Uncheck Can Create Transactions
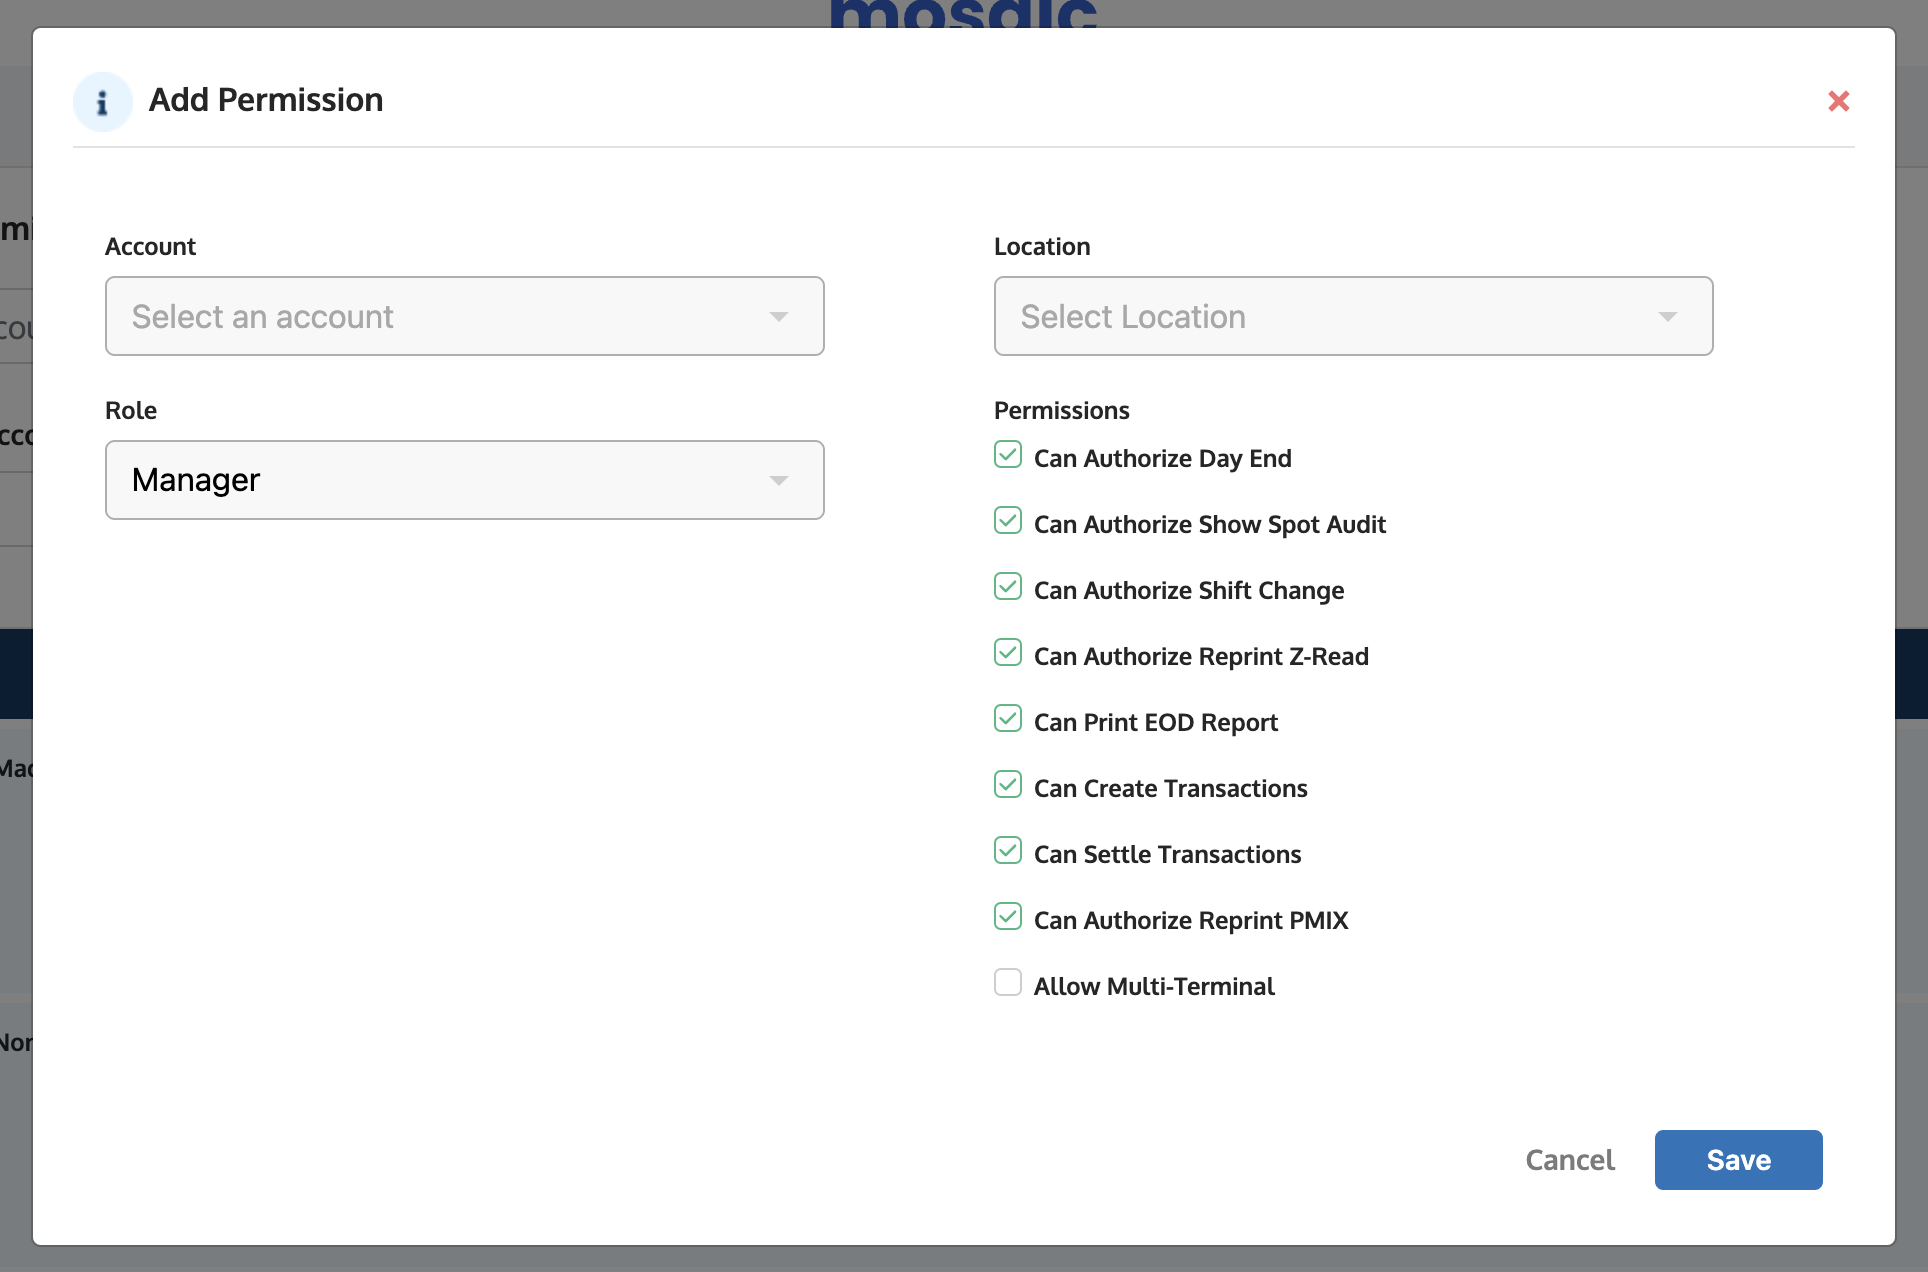Screen dimensions: 1928x1272 (x=1007, y=785)
